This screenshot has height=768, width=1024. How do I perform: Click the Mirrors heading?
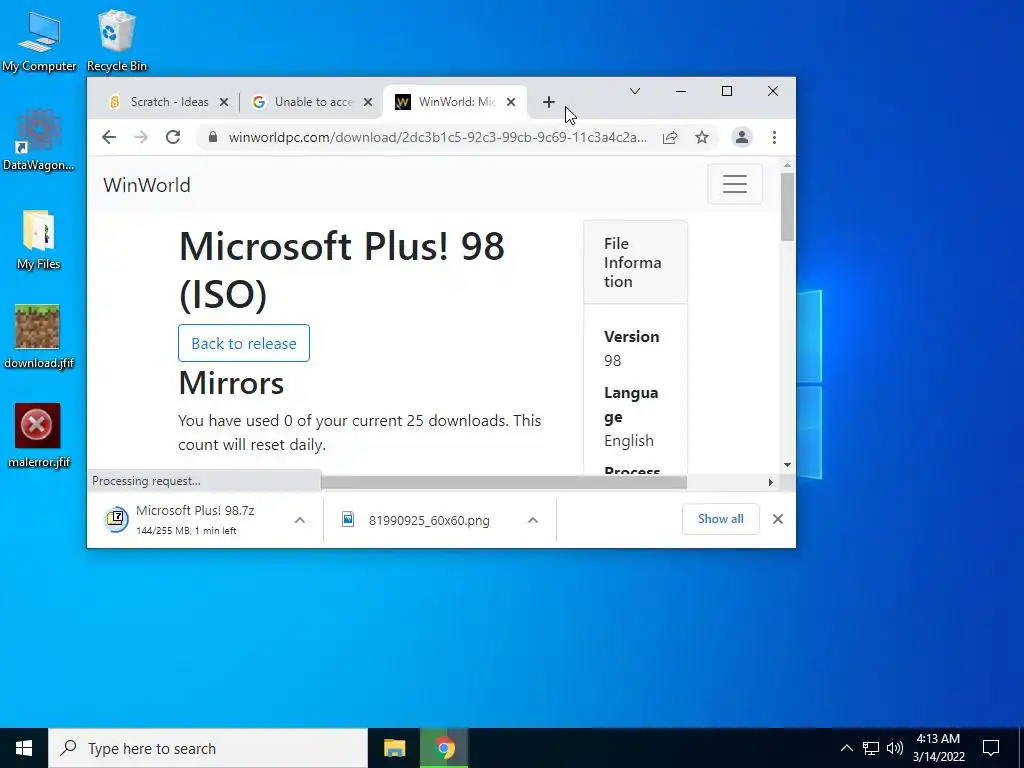click(x=231, y=383)
